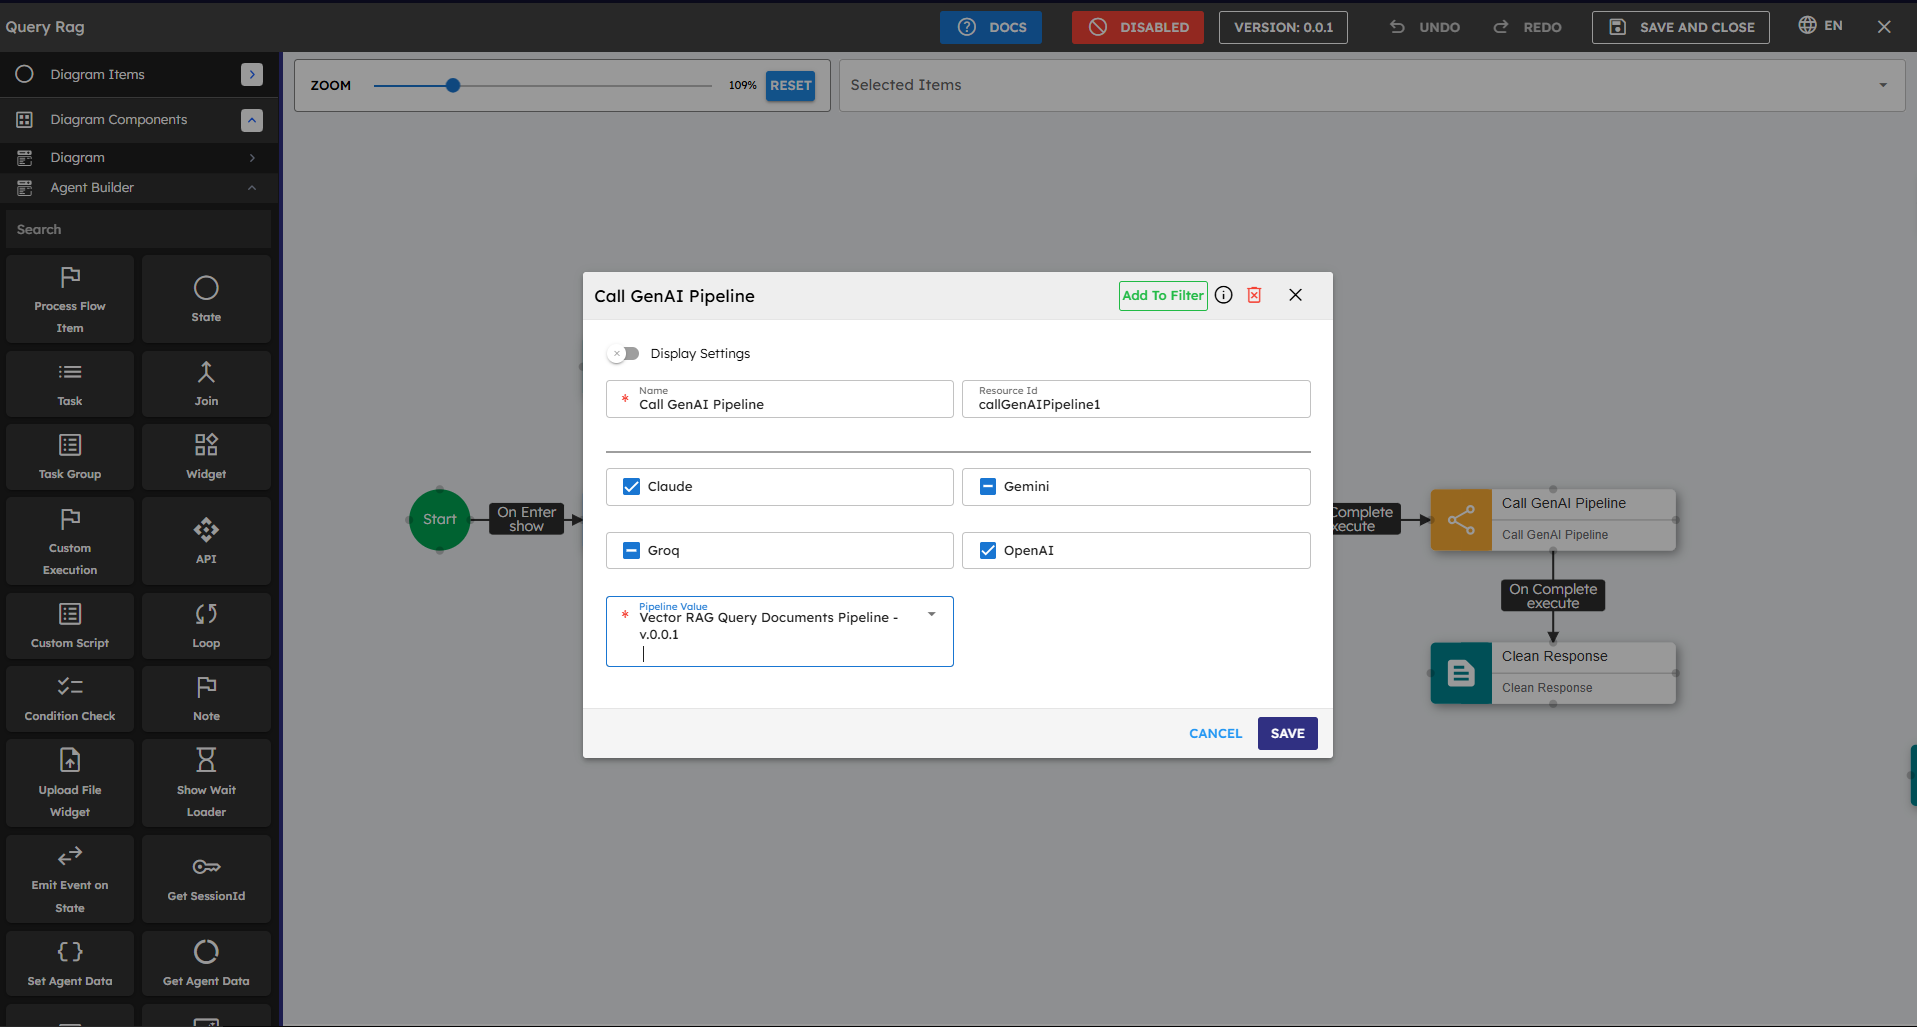The image size is (1917, 1027).
Task: Toggle the Gemini checkbox
Action: pos(988,487)
